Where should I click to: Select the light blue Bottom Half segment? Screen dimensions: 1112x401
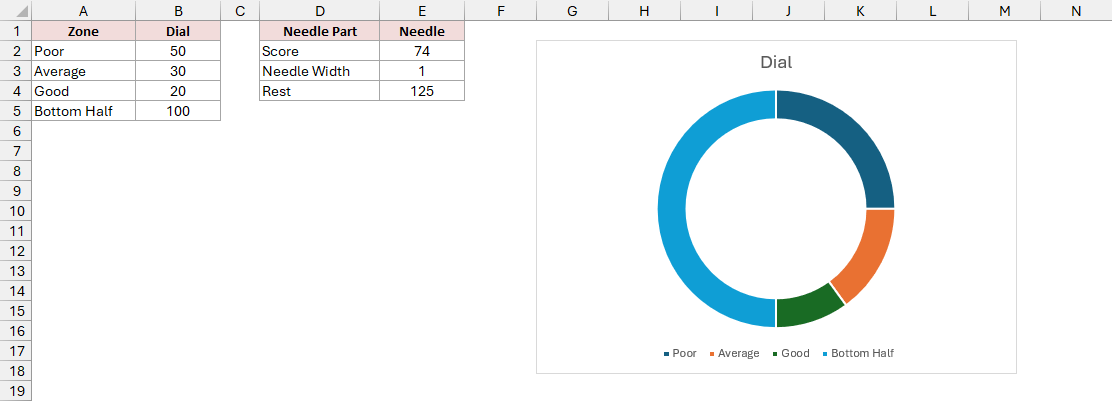pyautogui.click(x=674, y=209)
